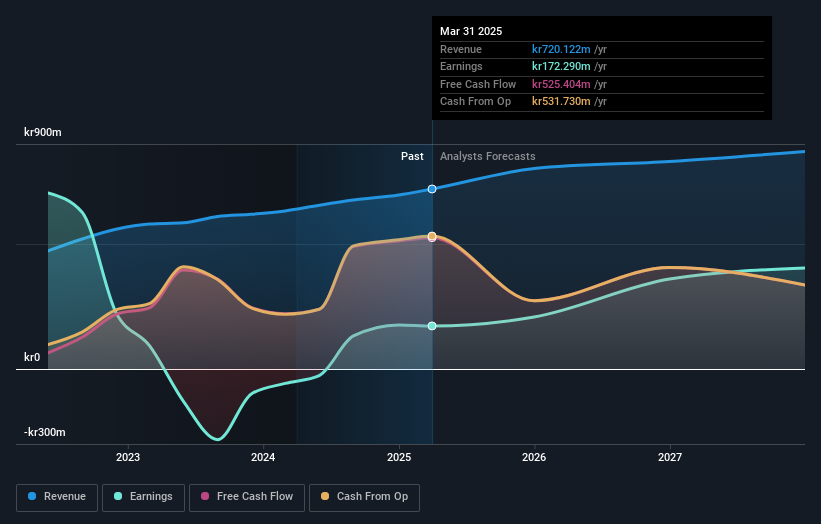Click the kr531.730m cash from op value
Screen dimensions: 821x524
(x=561, y=102)
